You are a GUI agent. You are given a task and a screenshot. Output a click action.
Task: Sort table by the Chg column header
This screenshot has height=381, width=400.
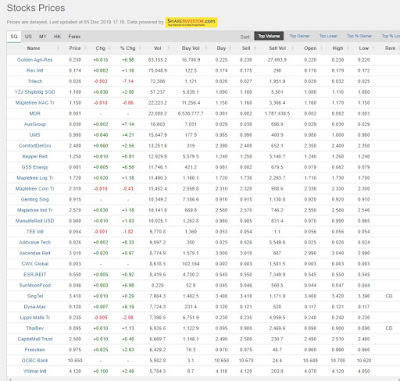[100, 48]
